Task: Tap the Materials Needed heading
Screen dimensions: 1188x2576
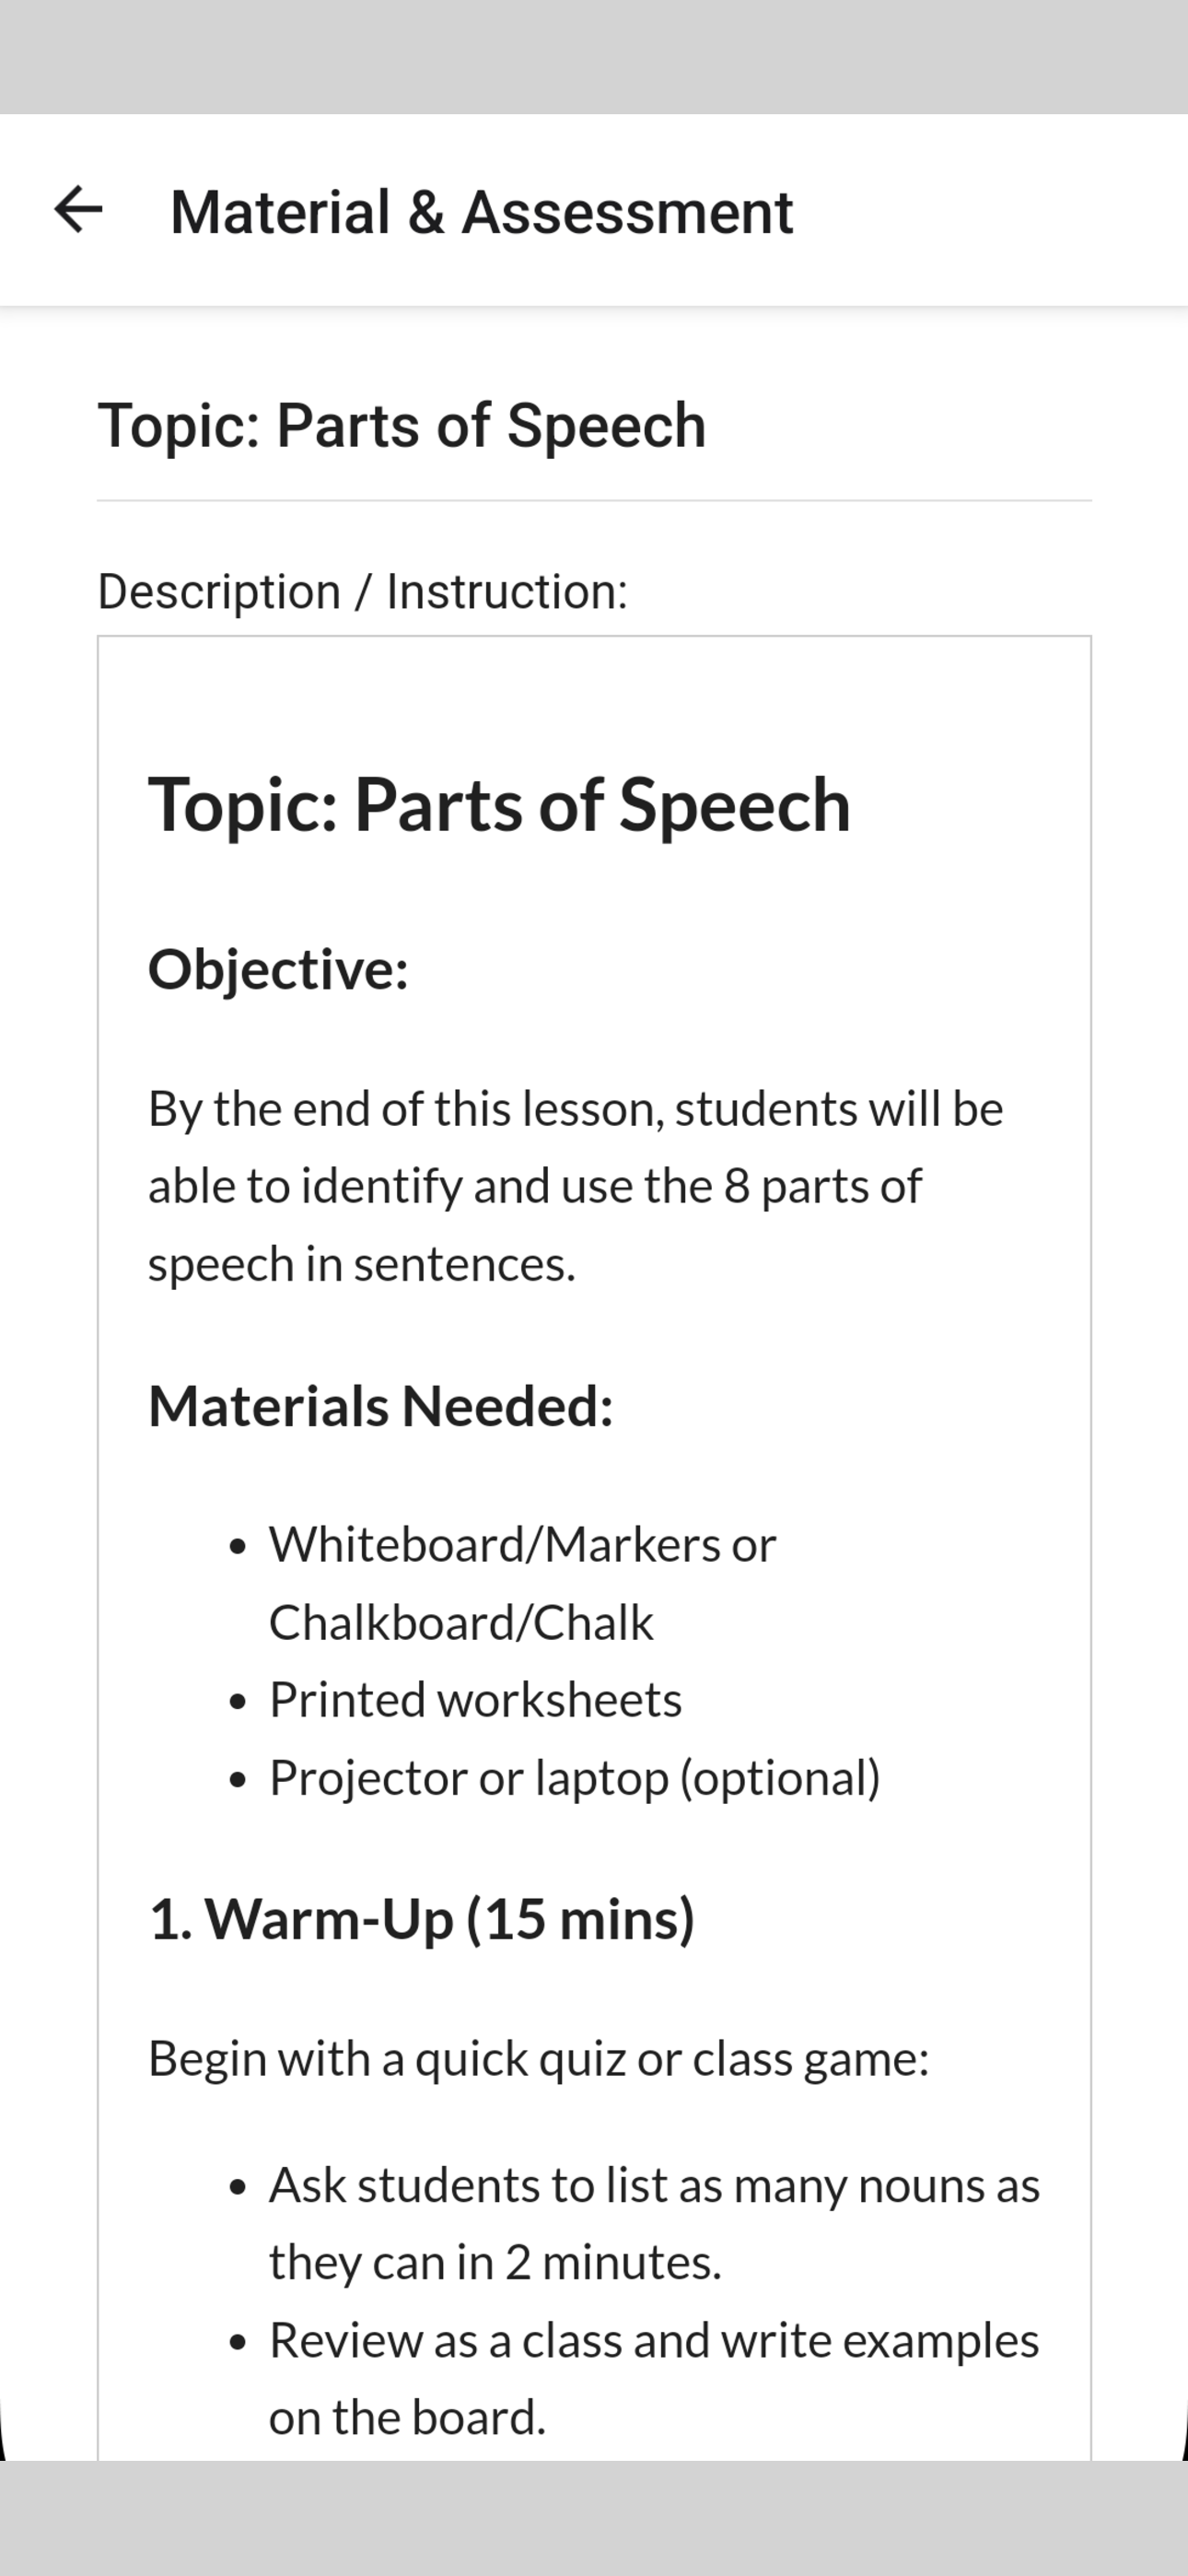Action: pyautogui.click(x=380, y=1406)
